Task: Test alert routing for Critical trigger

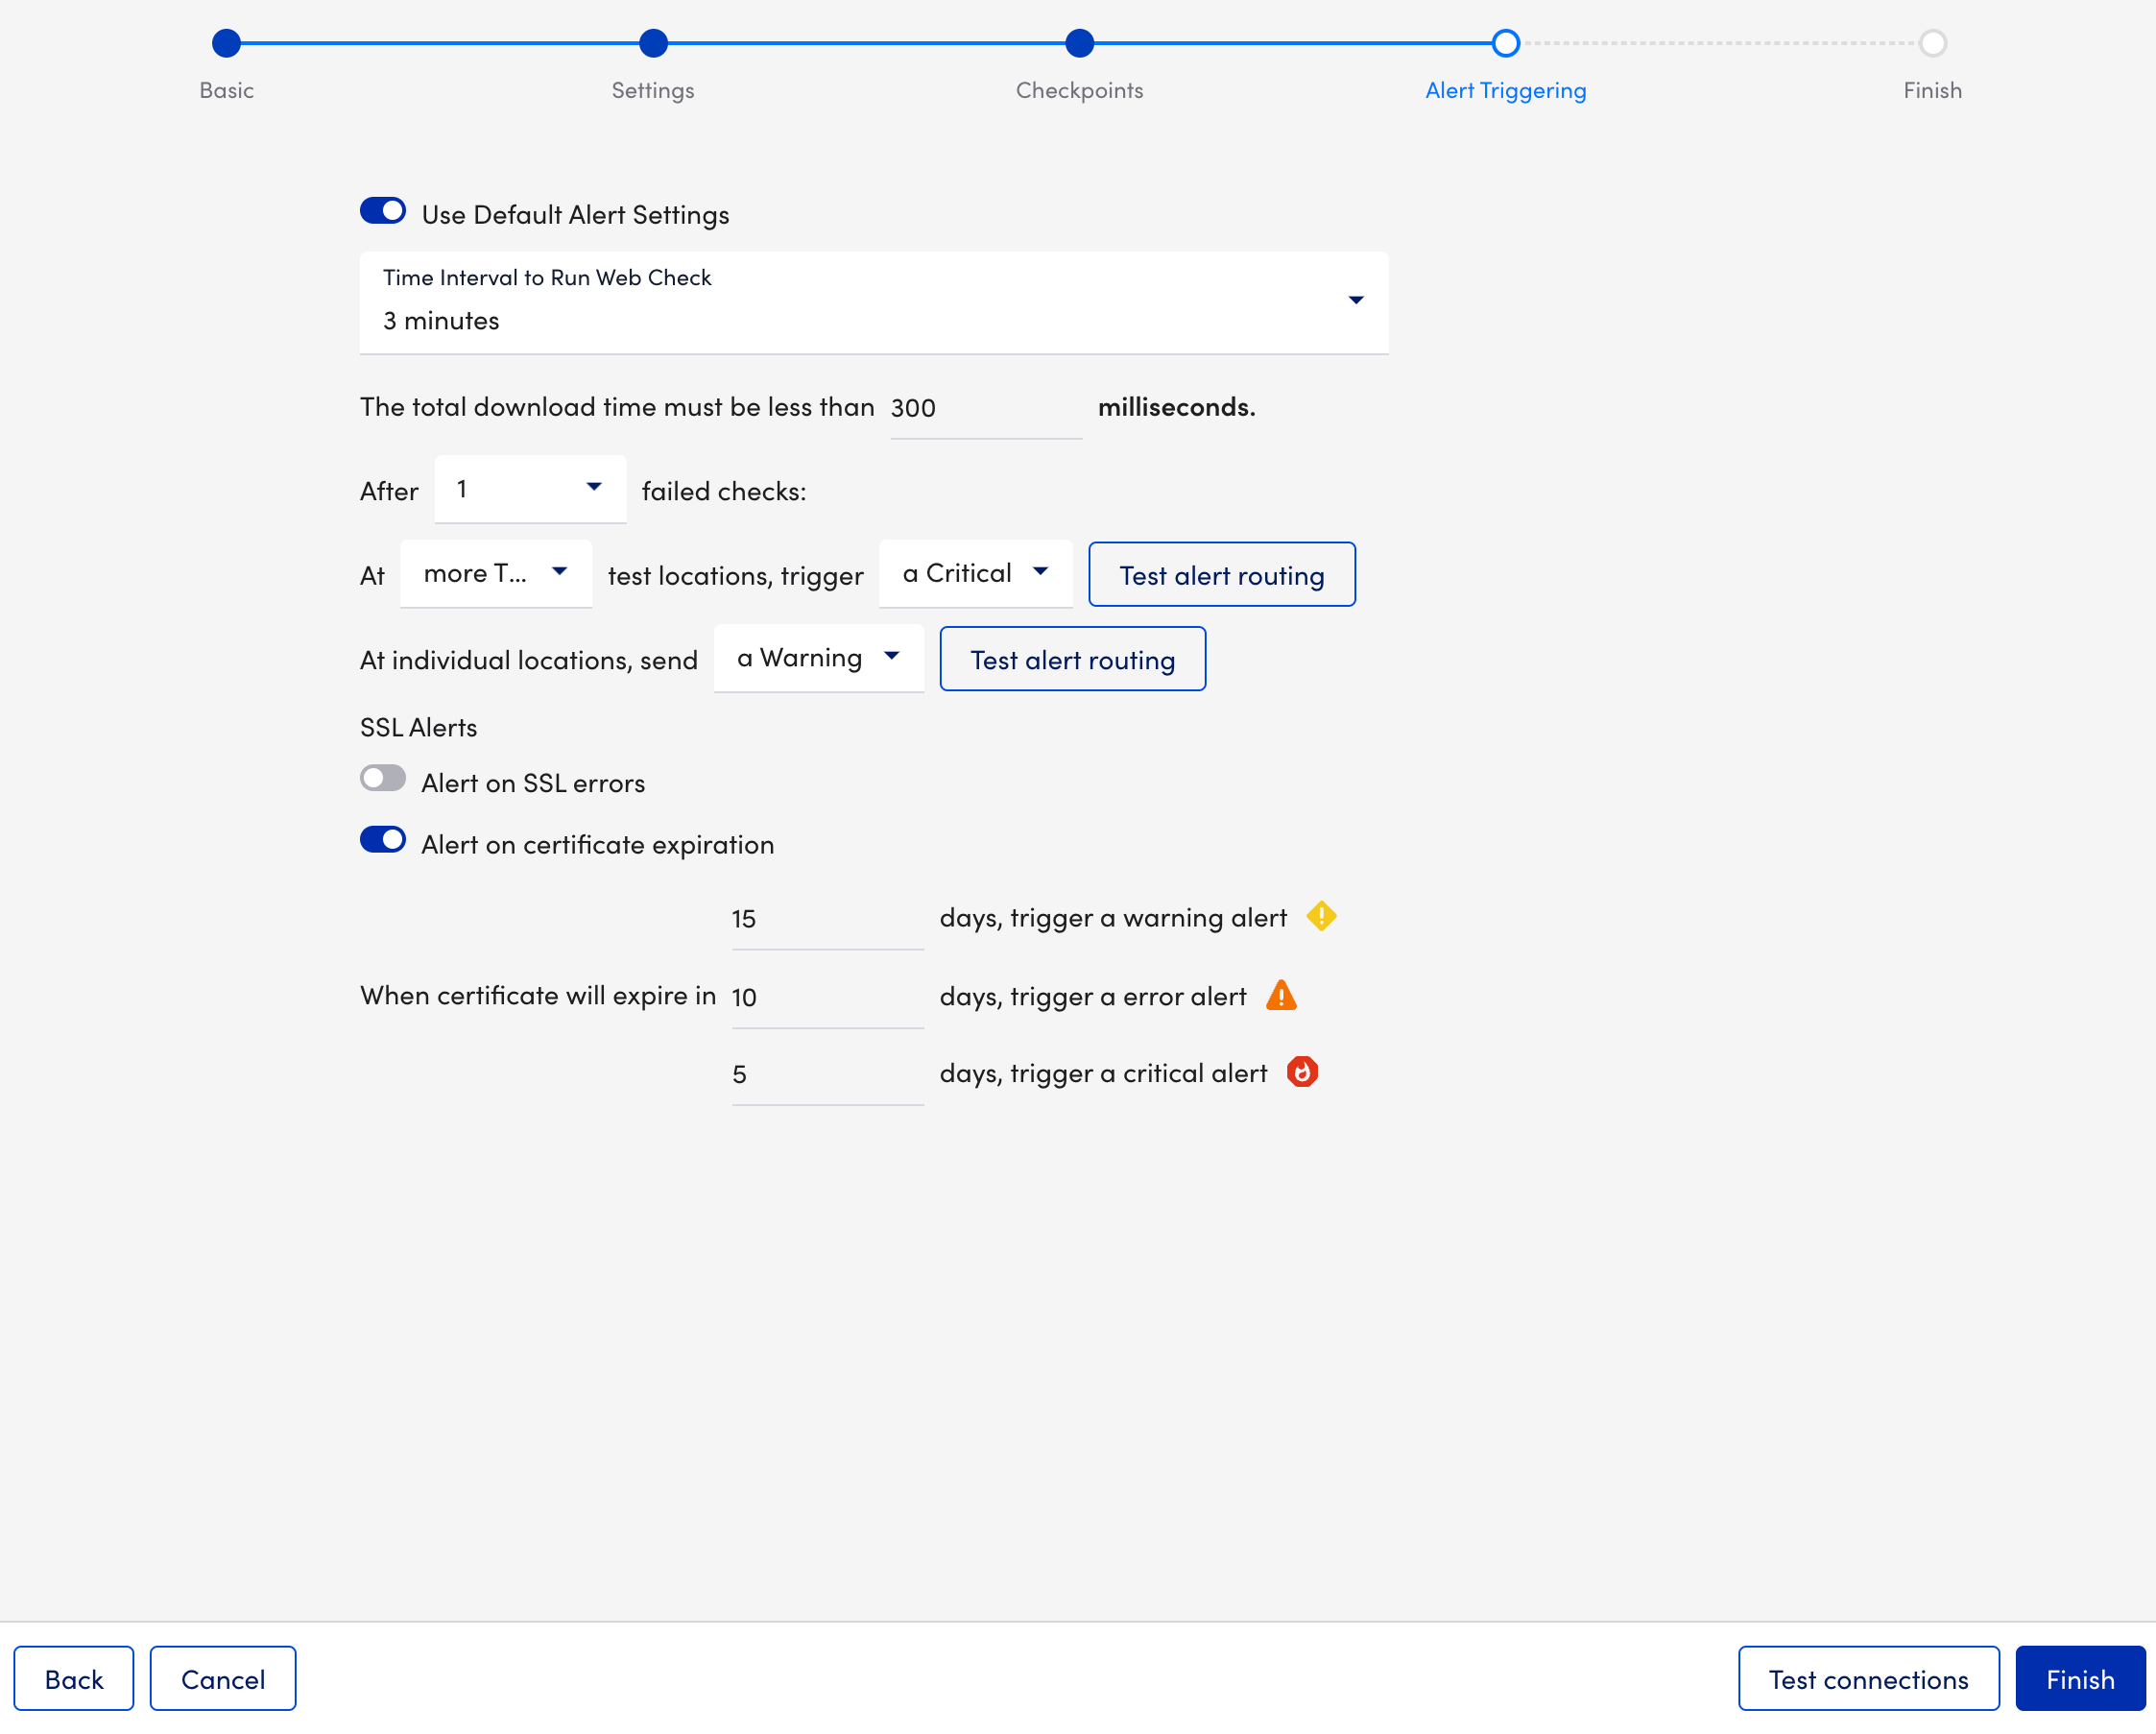Action: (x=1222, y=573)
